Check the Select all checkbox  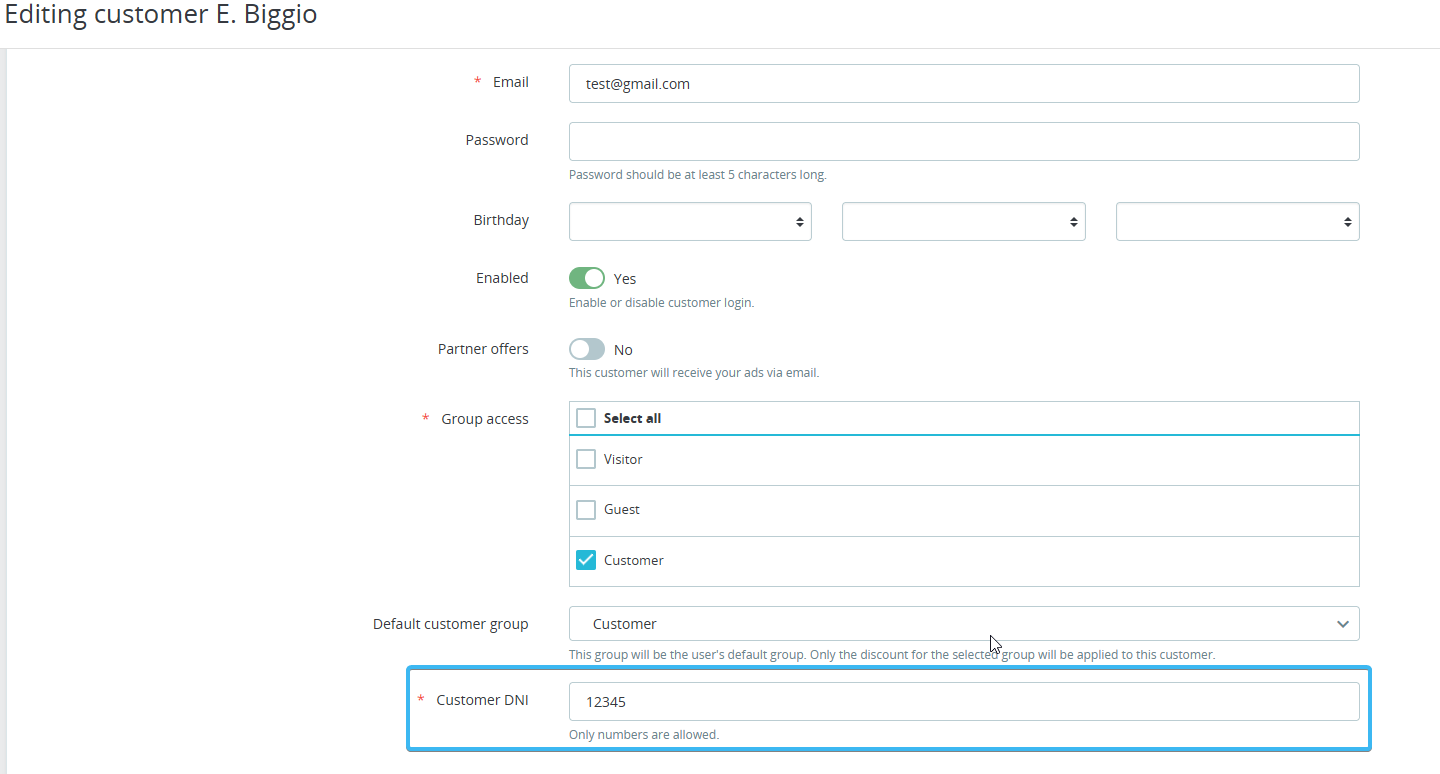[586, 418]
